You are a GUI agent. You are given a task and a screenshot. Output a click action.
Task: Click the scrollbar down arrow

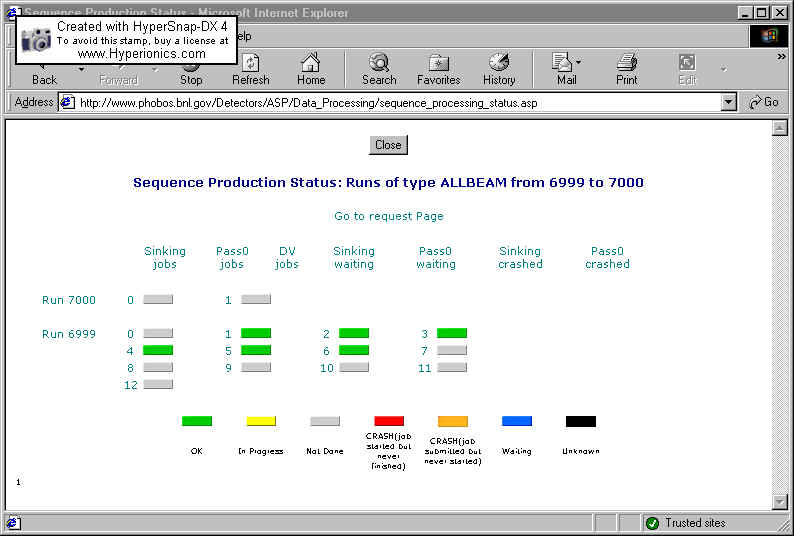pos(779,502)
